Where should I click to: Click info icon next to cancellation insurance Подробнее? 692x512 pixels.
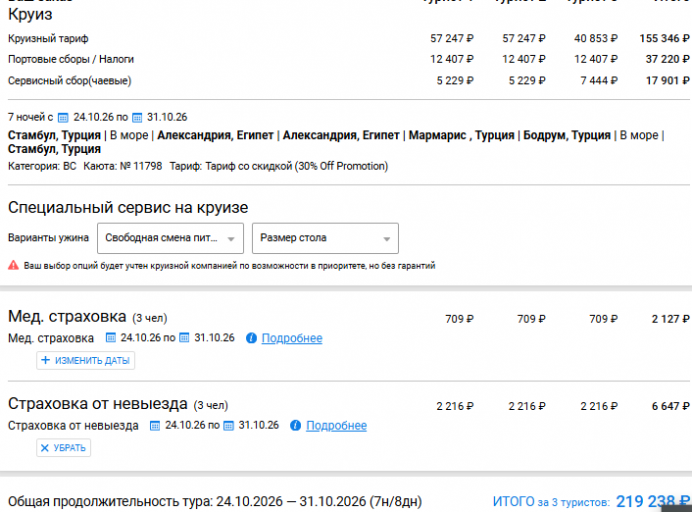[x=295, y=425]
